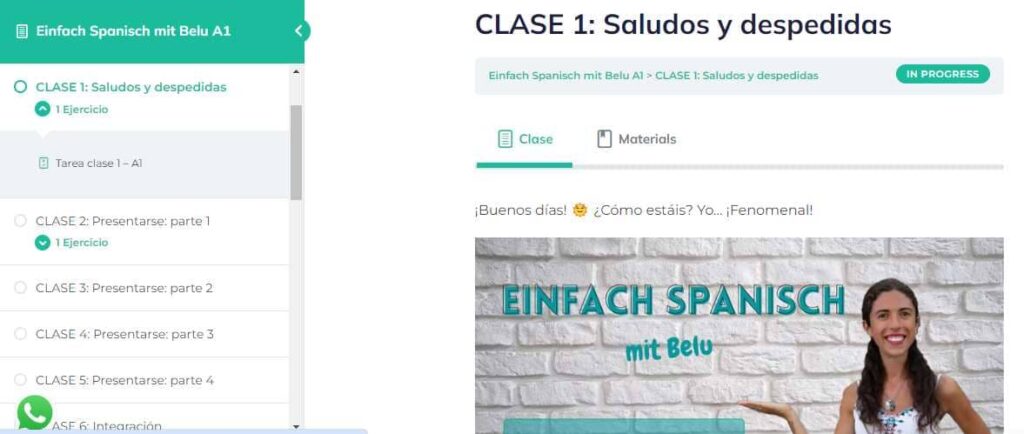Click the Clase tab document icon
This screenshot has width=1024, height=434.
505,139
